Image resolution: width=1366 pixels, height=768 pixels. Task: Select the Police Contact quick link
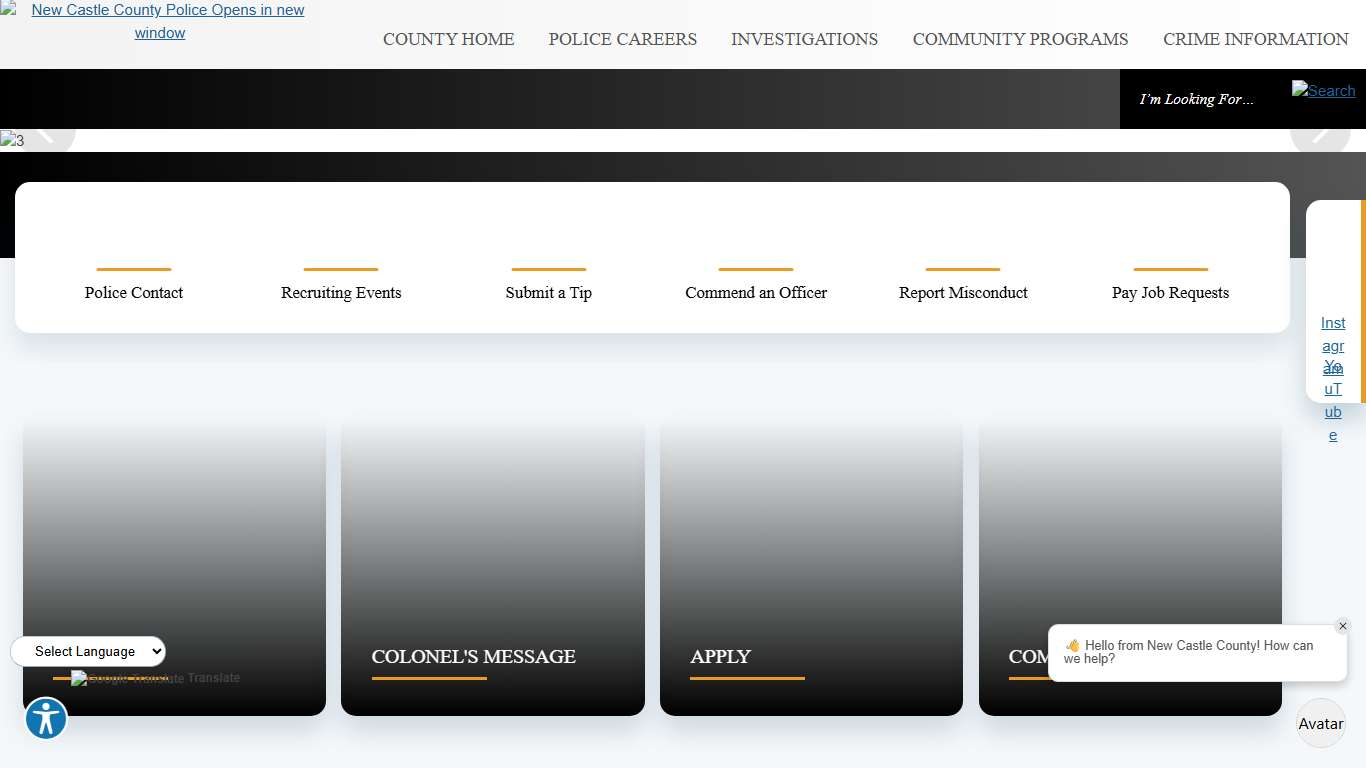[134, 292]
